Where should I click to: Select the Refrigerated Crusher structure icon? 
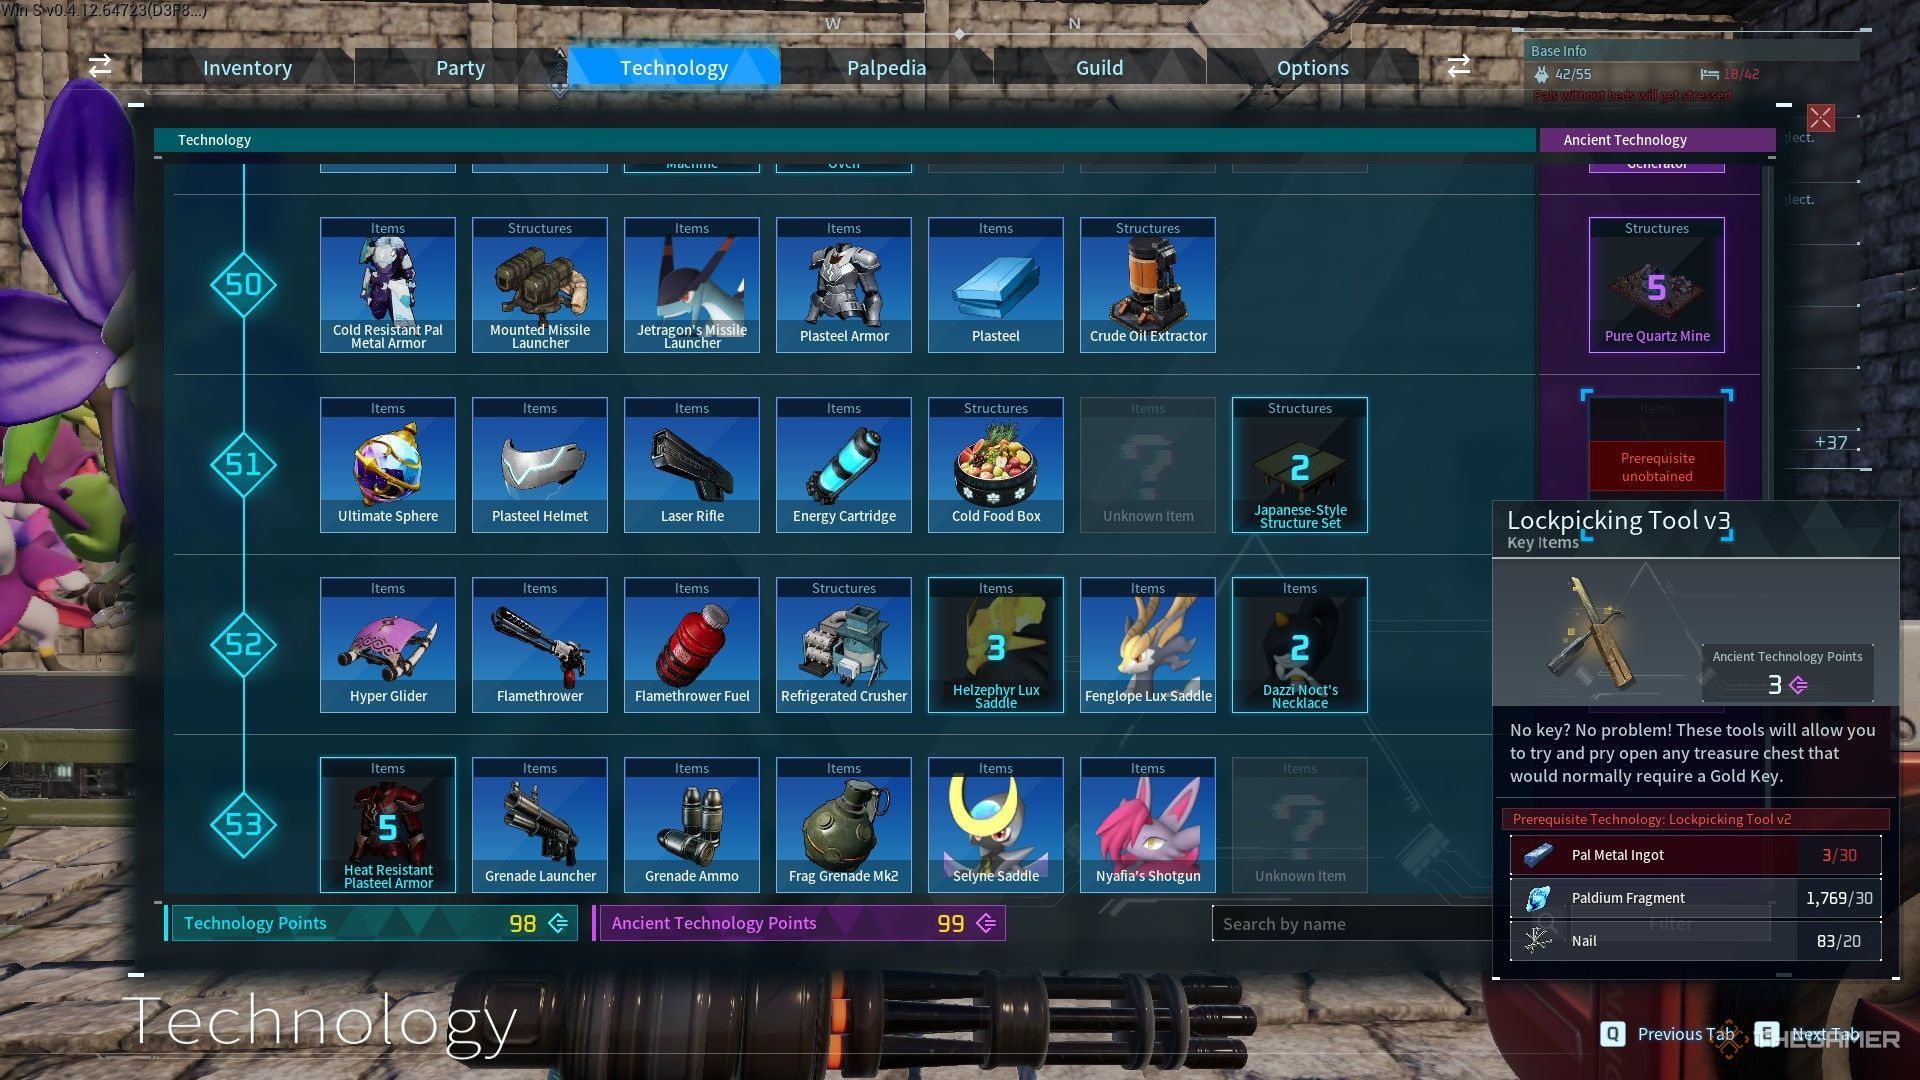tap(844, 644)
